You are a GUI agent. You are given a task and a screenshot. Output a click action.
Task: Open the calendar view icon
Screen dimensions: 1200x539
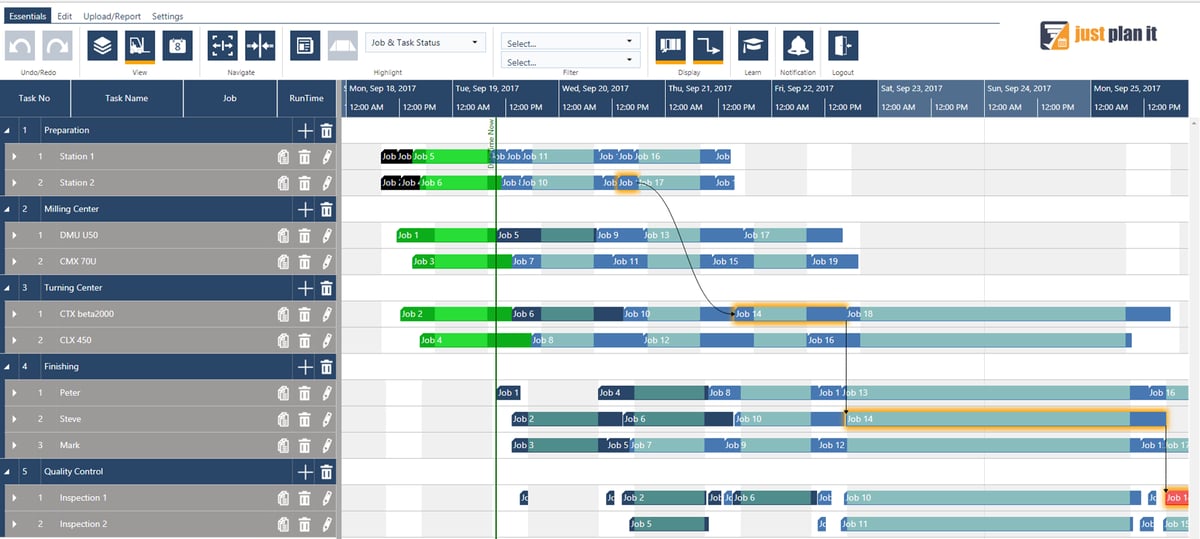pyautogui.click(x=176, y=46)
